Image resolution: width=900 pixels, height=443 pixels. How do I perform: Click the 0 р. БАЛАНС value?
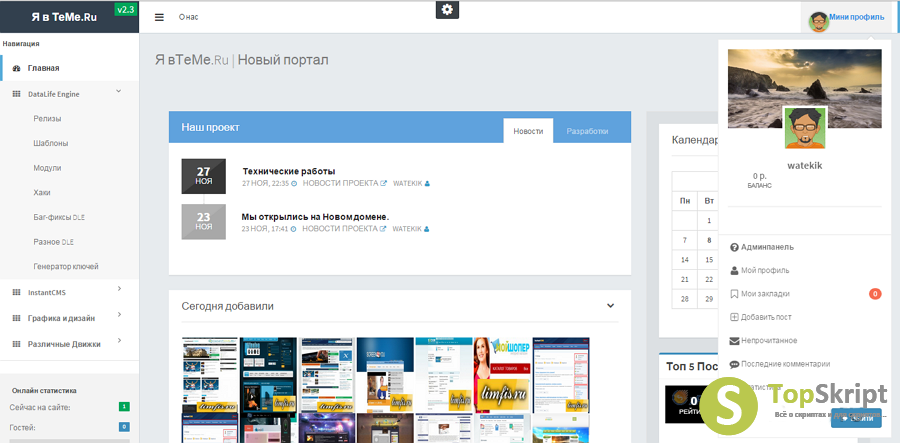pyautogui.click(x=759, y=181)
